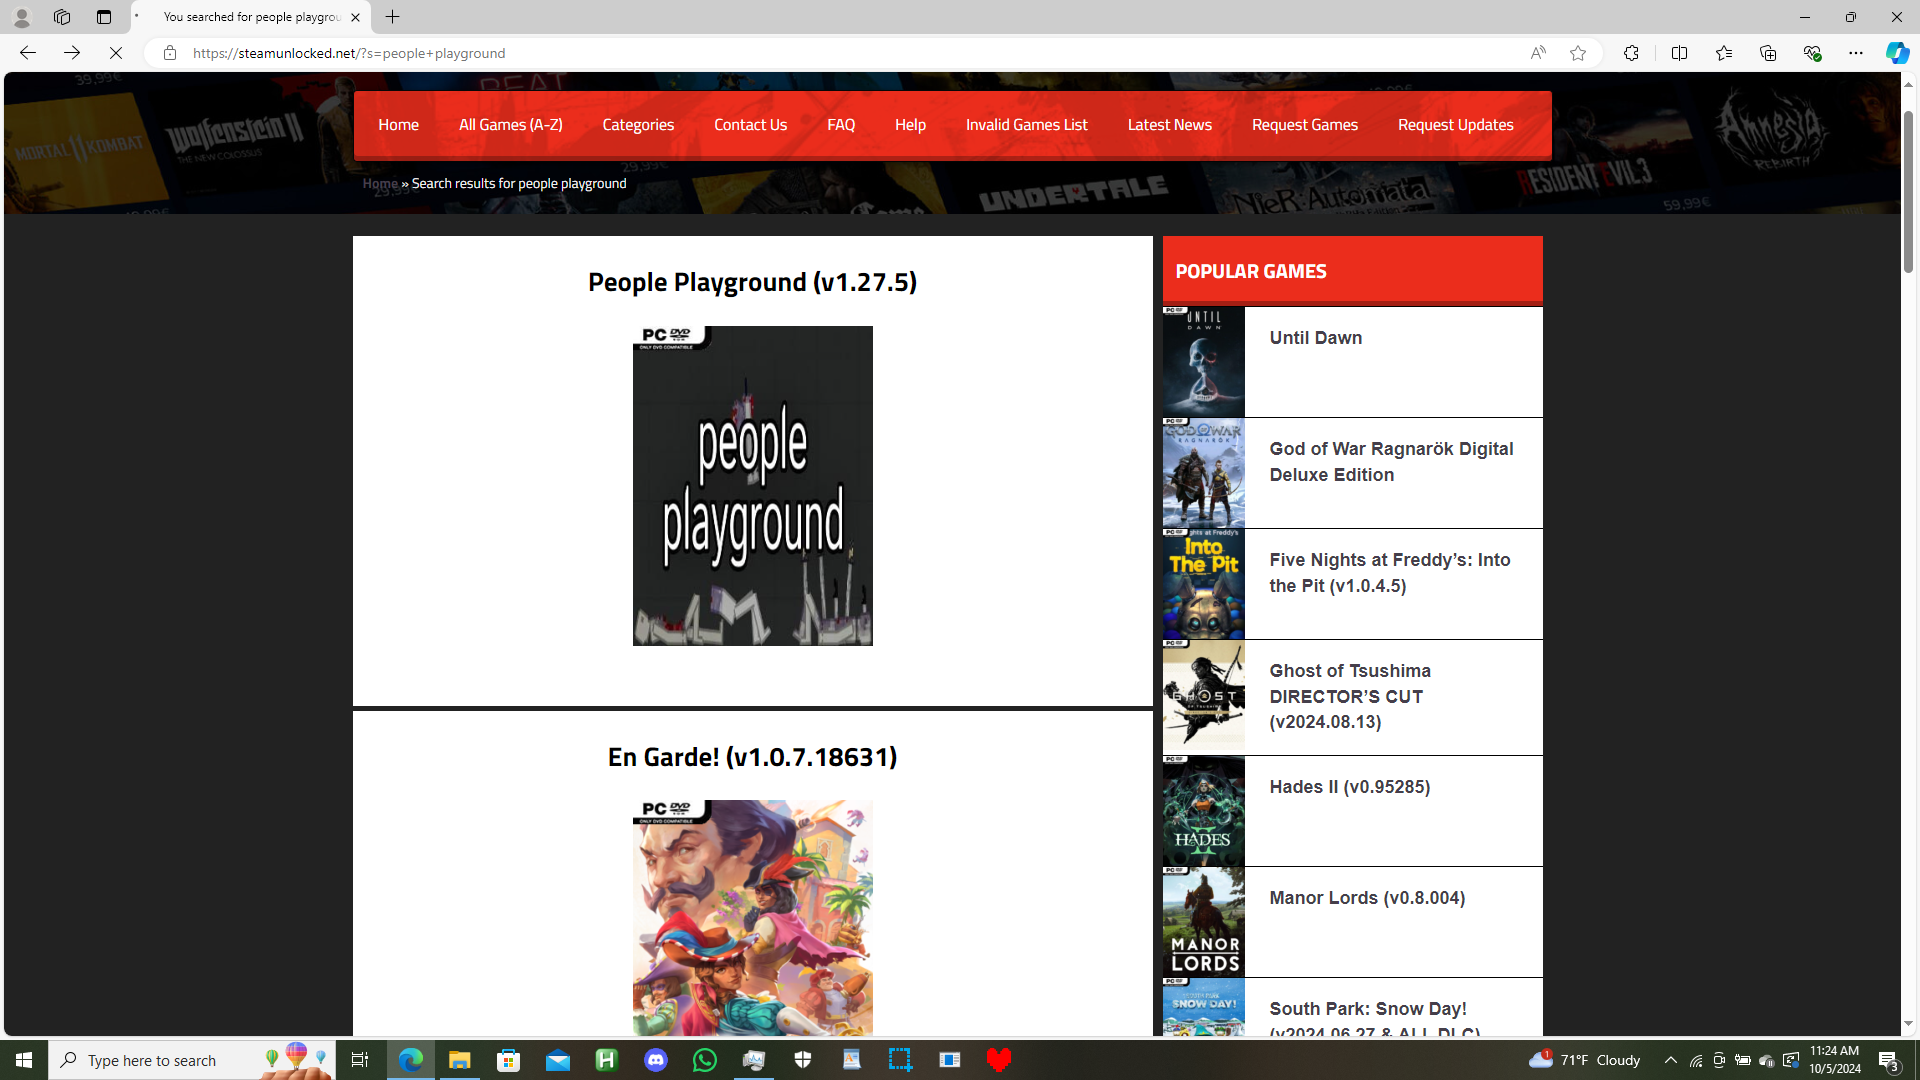
Task: Open the Extensions puzzle icon
Action: click(x=1631, y=53)
